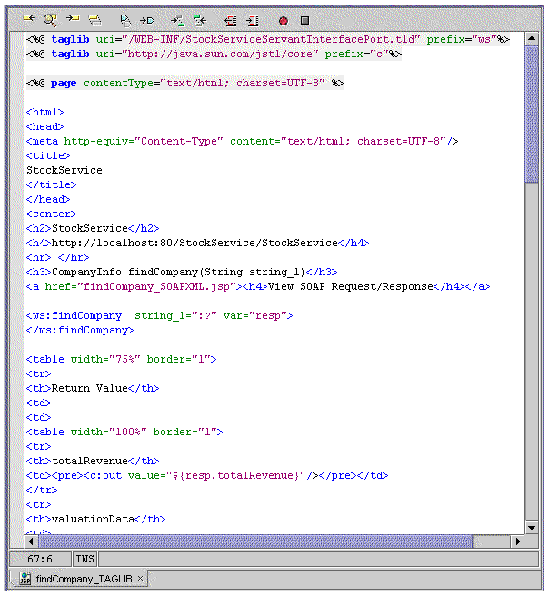Click the meta http-equiv Content-Type line
Viewport: 549px width, 596px height.
click(242, 141)
